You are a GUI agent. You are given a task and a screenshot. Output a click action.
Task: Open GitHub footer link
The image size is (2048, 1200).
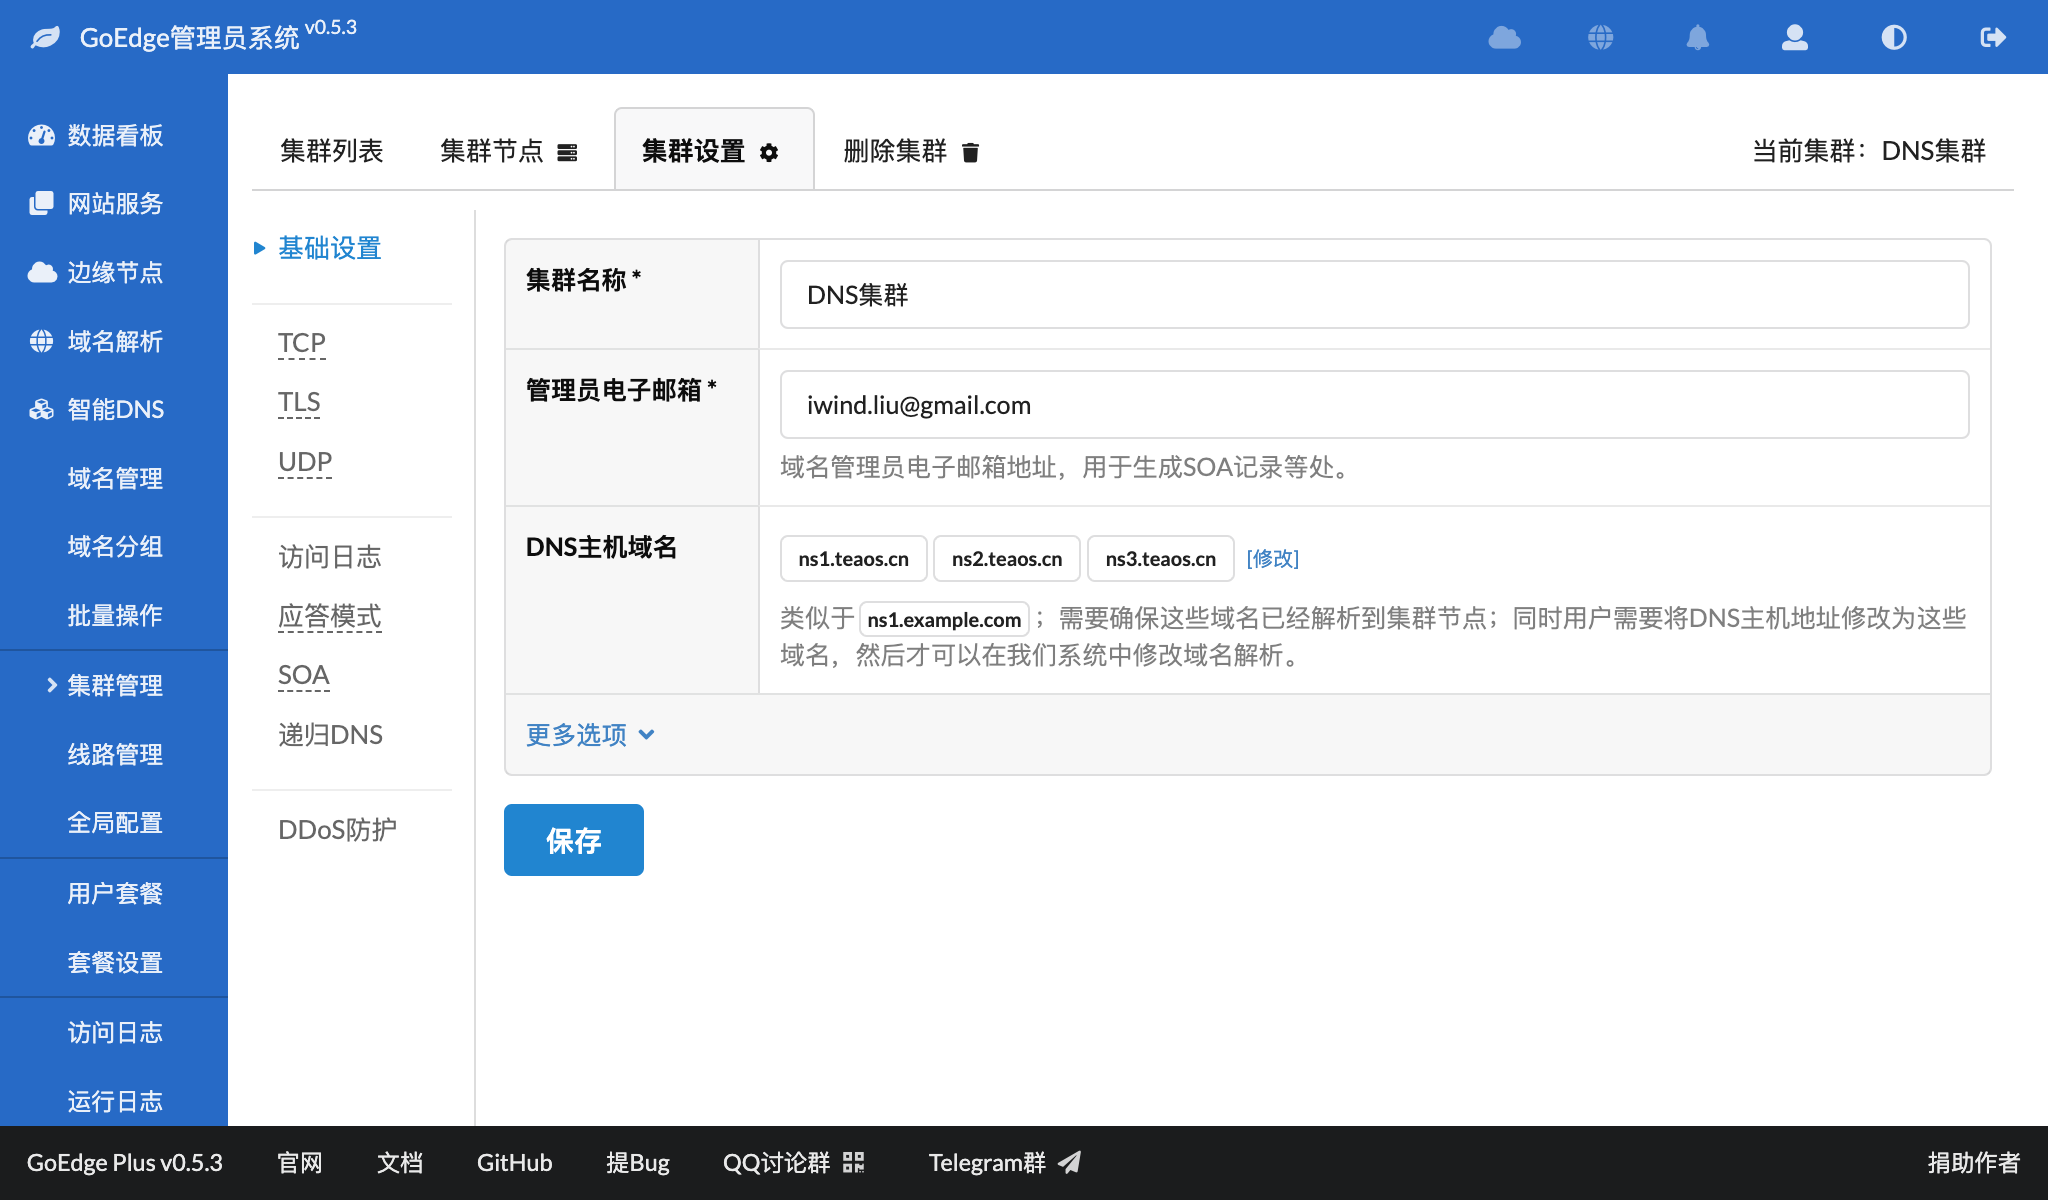click(514, 1163)
